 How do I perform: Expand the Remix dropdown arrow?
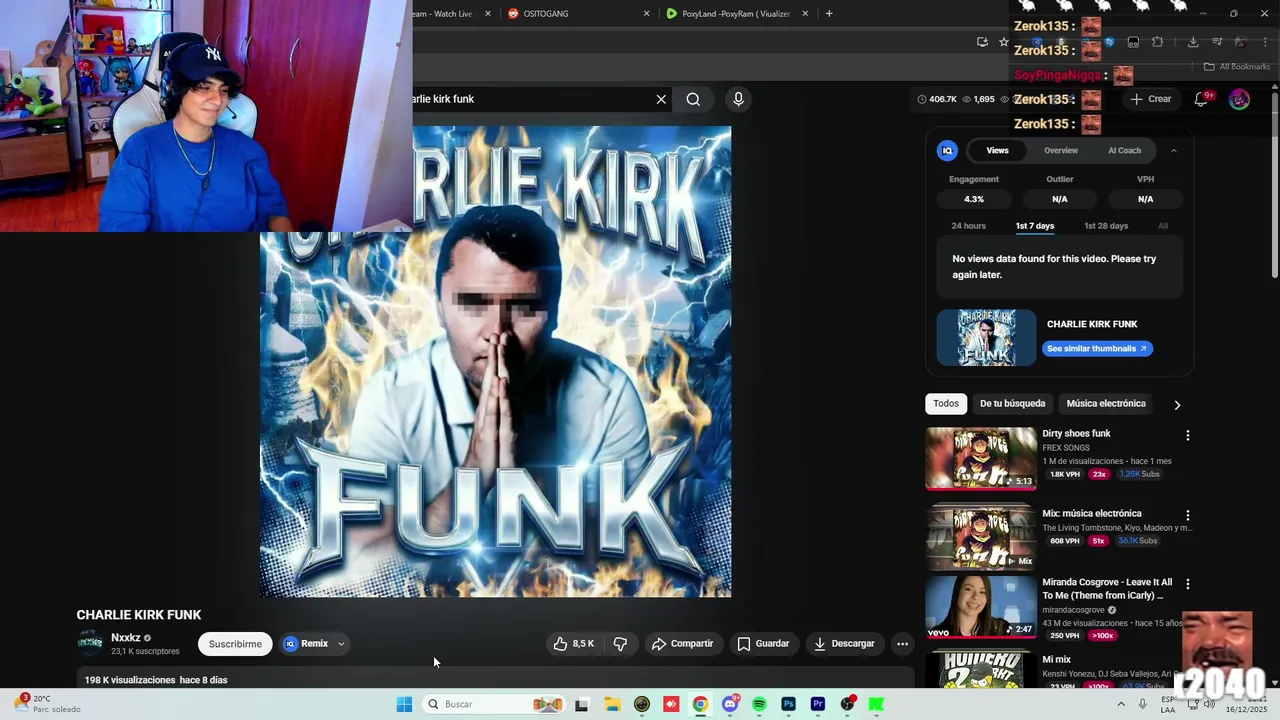click(341, 644)
